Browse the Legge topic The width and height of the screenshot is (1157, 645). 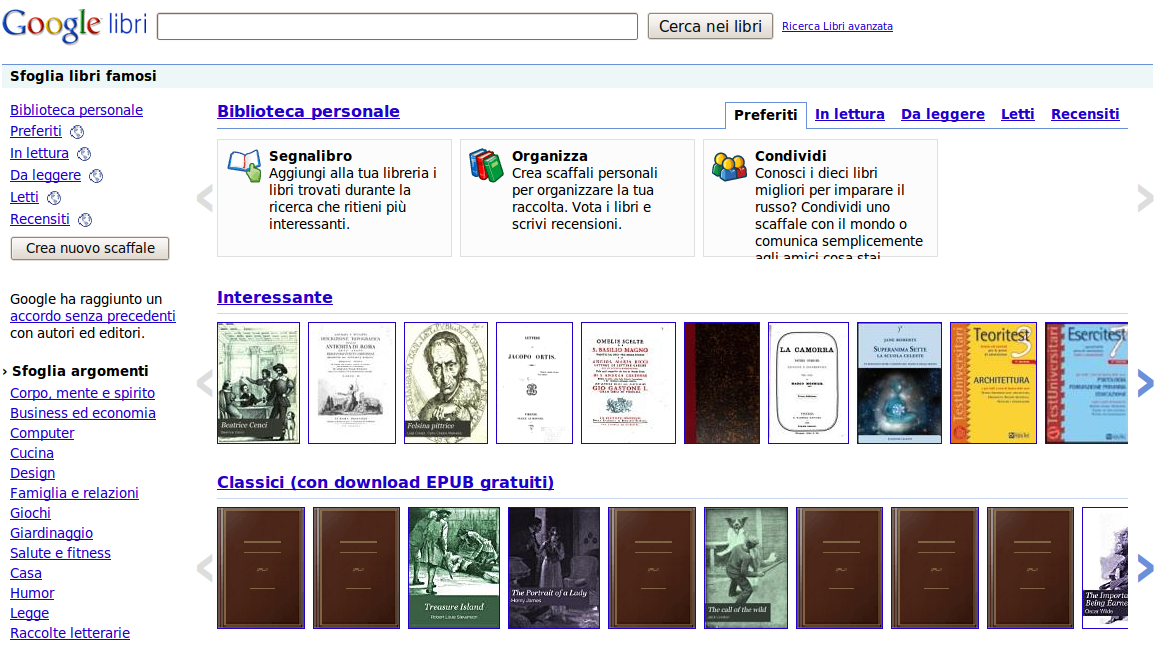[x=30, y=613]
